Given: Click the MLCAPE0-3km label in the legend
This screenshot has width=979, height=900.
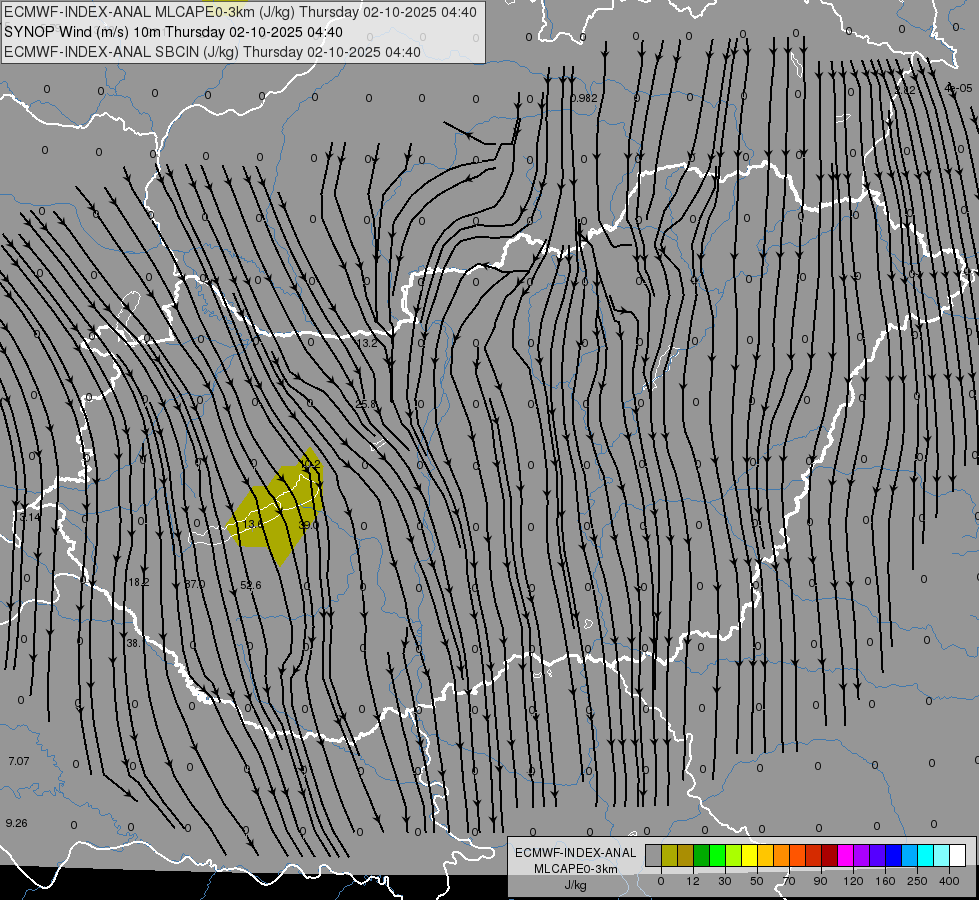Looking at the screenshot, I should 575,869.
